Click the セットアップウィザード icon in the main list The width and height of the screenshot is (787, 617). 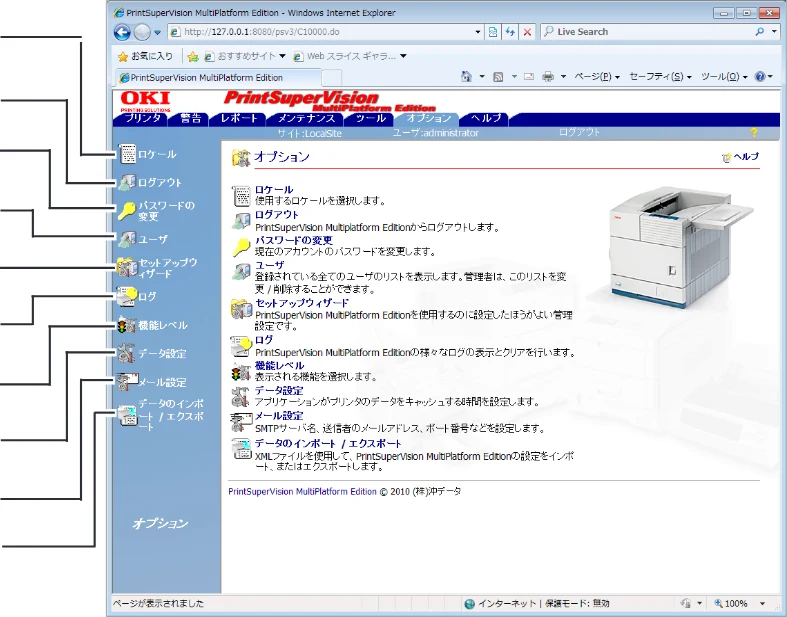point(241,309)
